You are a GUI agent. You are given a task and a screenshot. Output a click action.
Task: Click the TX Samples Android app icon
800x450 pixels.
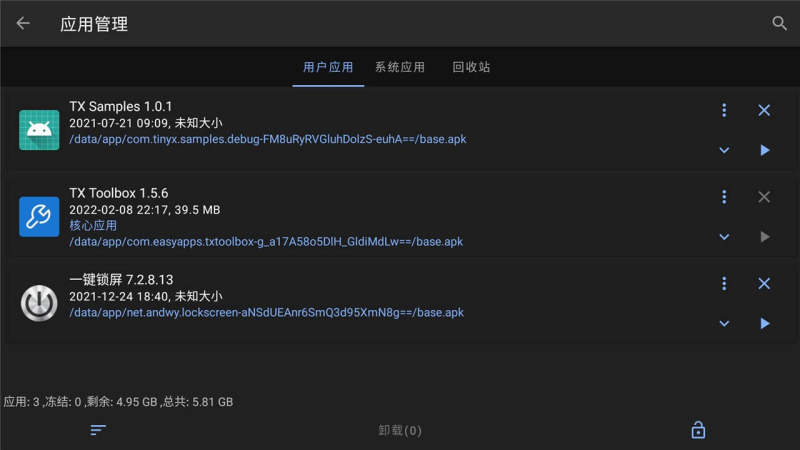(39, 130)
